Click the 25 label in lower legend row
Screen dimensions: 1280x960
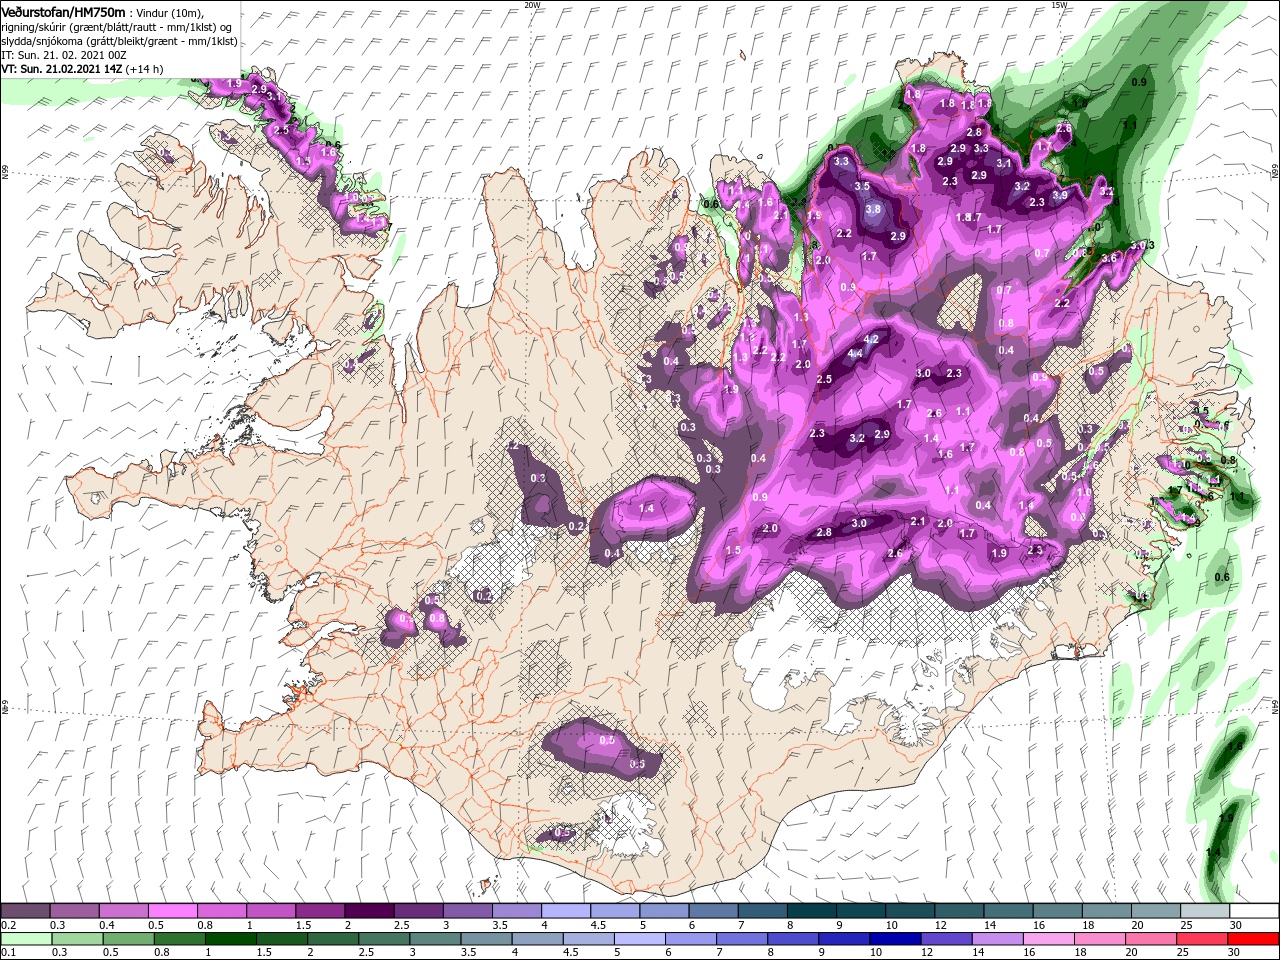click(x=1182, y=952)
